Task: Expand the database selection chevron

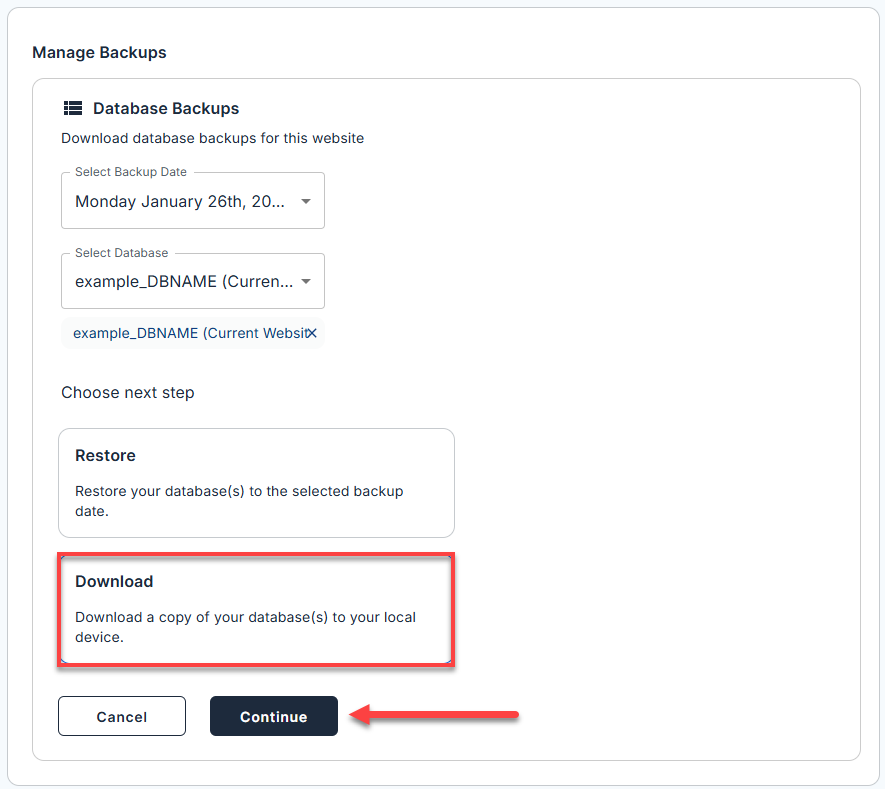Action: tap(308, 281)
